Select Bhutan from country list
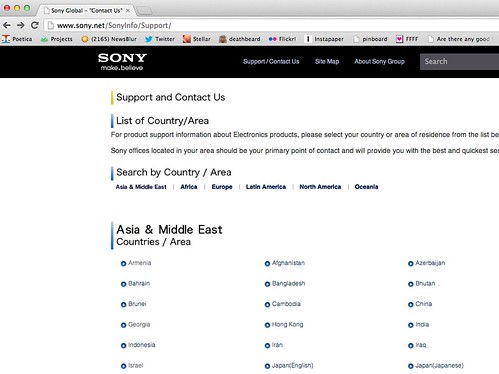The width and height of the screenshot is (499, 374). 422,284
